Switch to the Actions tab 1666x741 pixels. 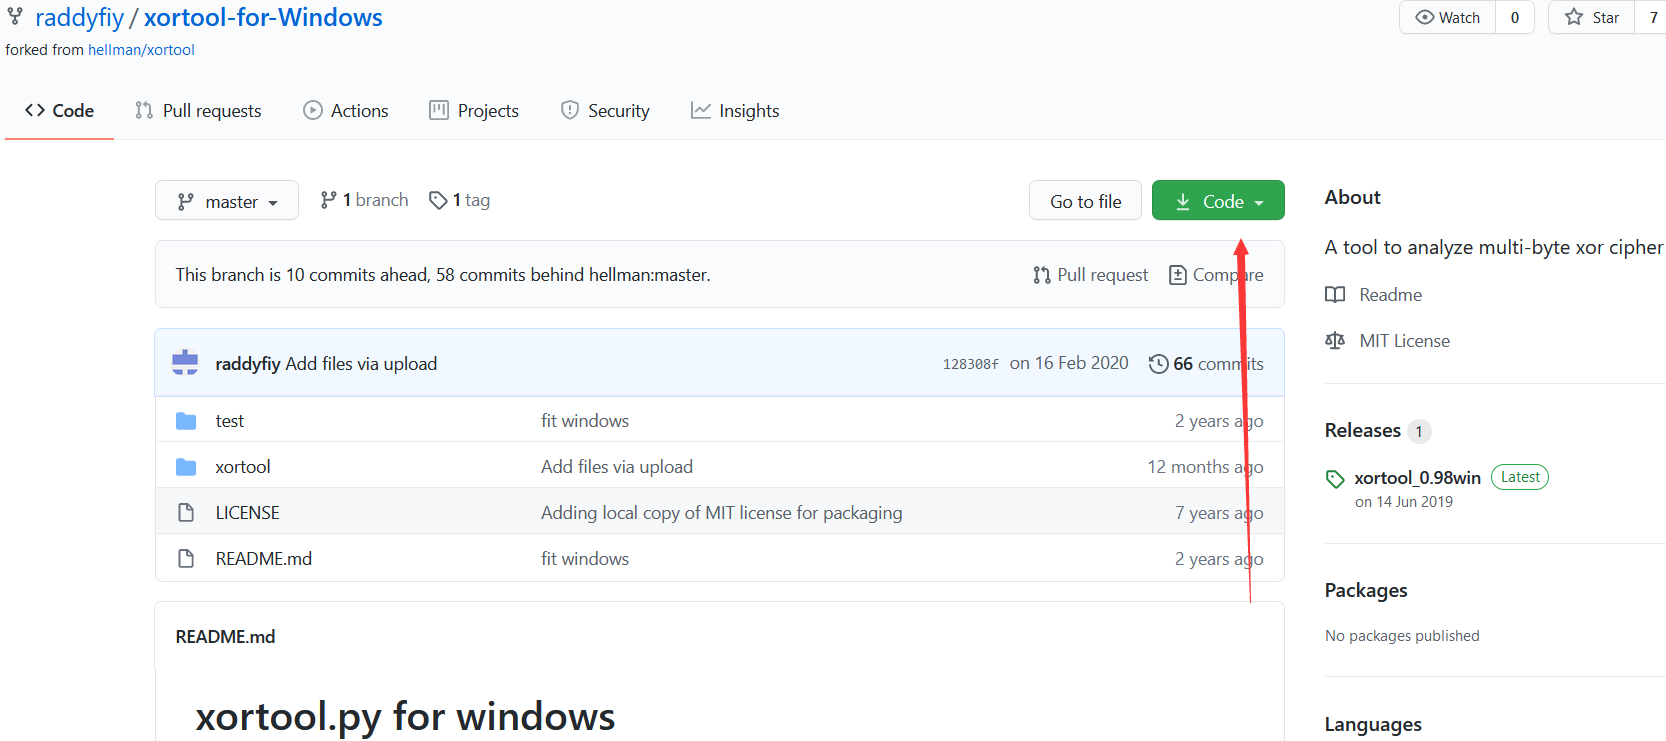click(346, 111)
